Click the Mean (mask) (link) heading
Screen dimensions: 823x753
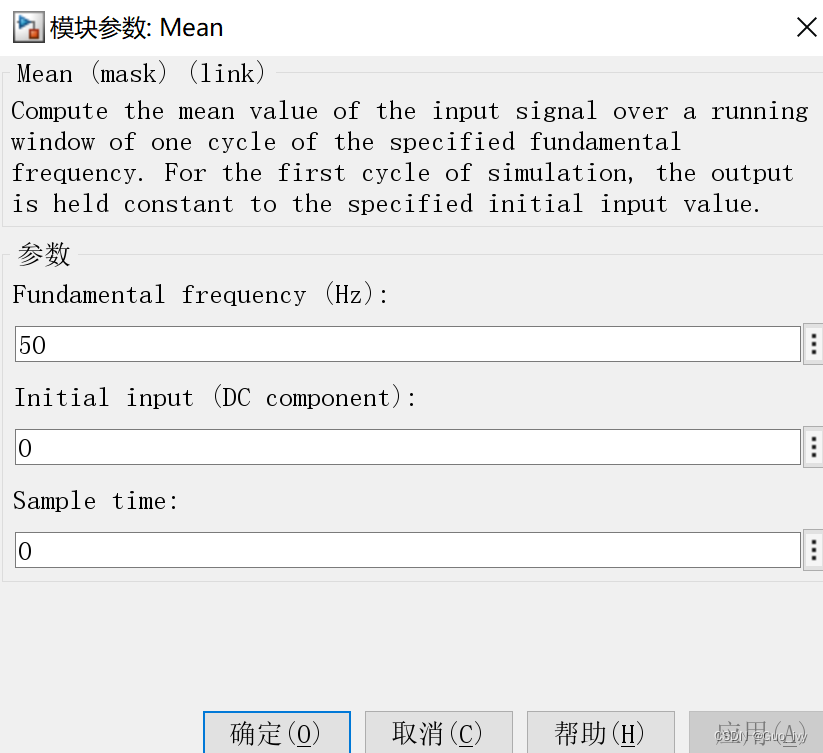[141, 73]
